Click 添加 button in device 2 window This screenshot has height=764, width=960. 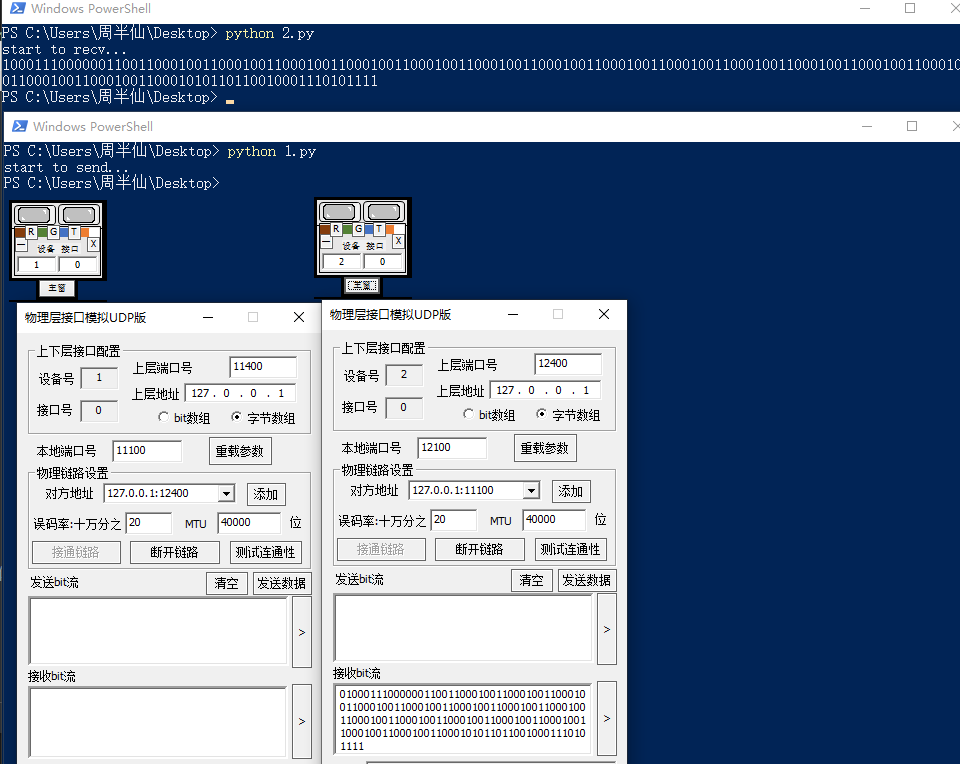coord(571,491)
